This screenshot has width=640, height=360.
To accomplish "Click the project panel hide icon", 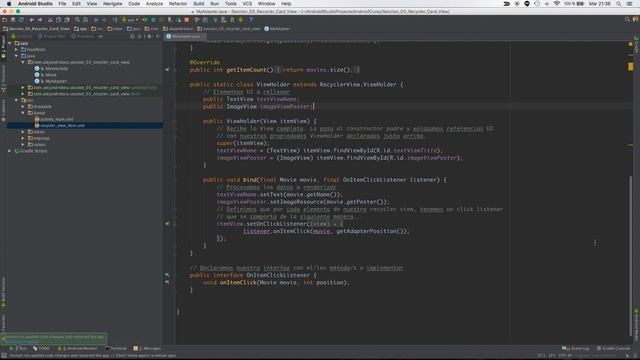I will (x=158, y=36).
